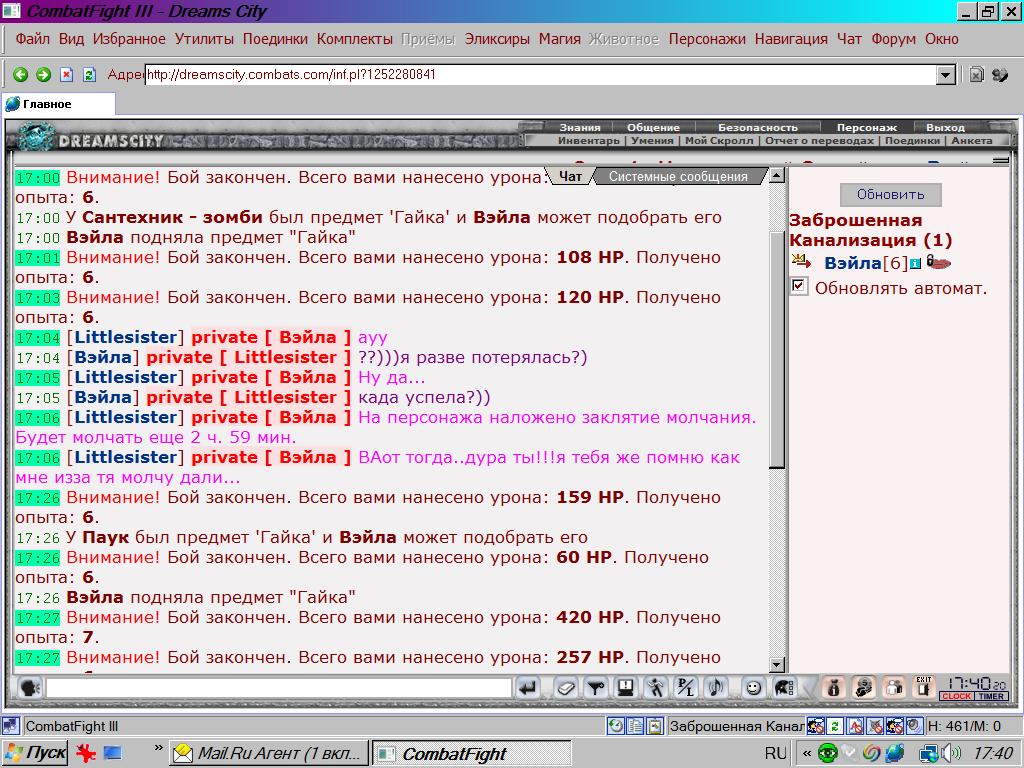Click the people group icon in bottom bar
Screen dimensions: 1024x768
[894, 688]
